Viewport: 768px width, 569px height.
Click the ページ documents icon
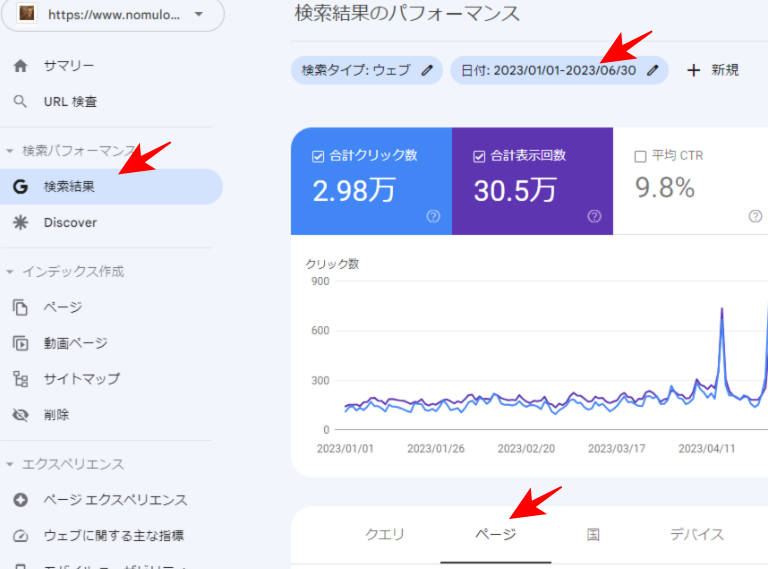(20, 308)
